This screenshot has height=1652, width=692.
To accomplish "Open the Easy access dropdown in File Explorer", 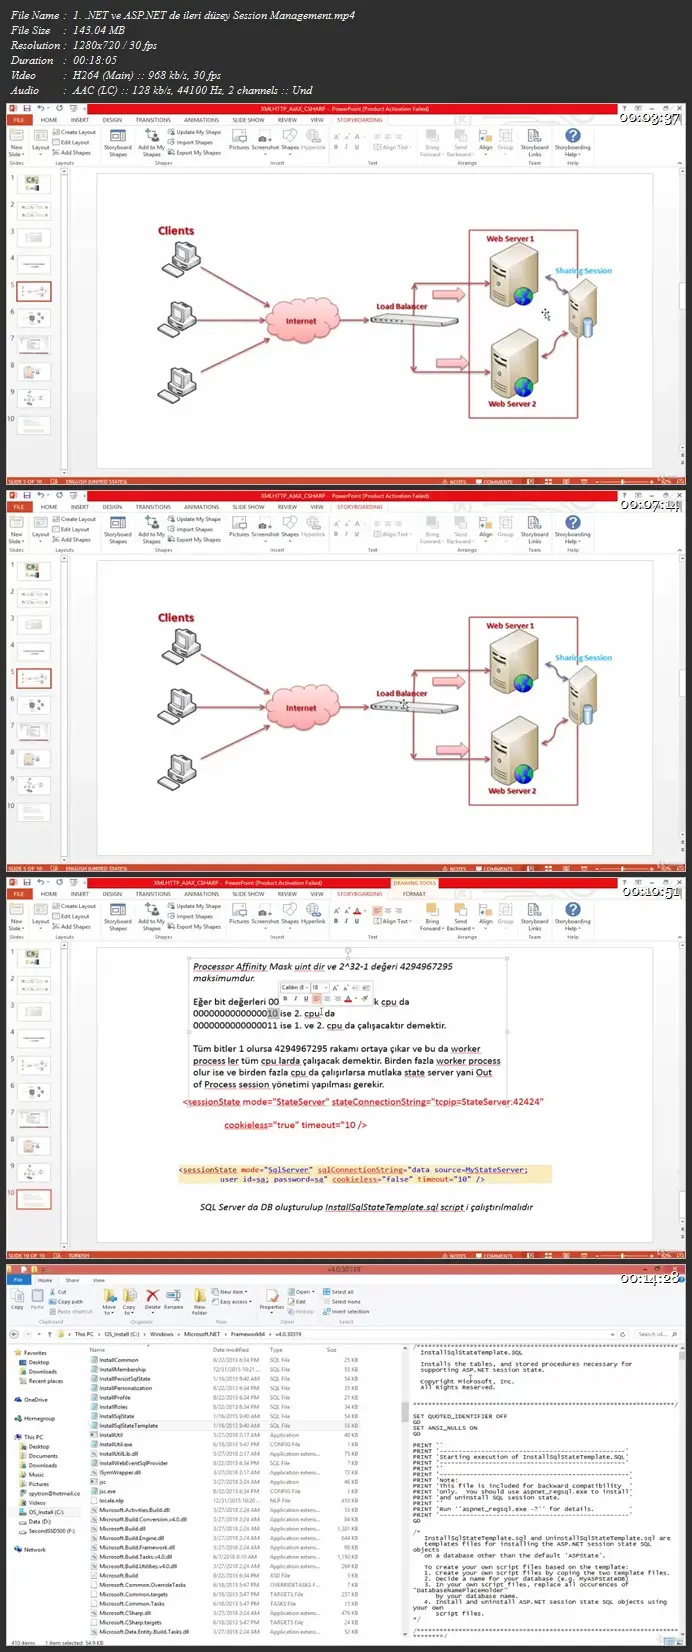I will pos(234,1302).
